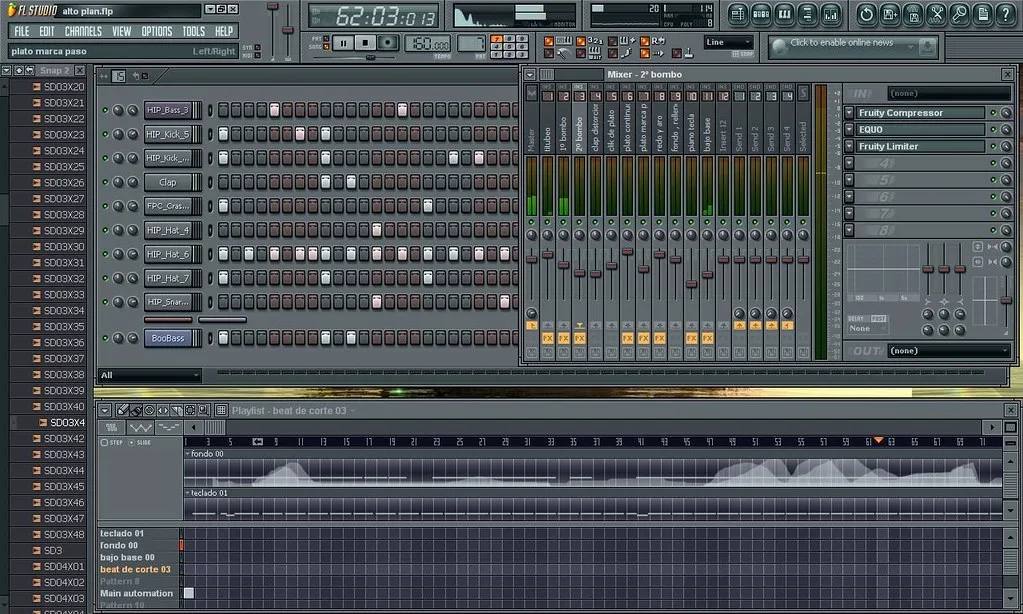The width and height of the screenshot is (1023, 614).
Task: Click the BooBass channel button
Action: pos(168,337)
